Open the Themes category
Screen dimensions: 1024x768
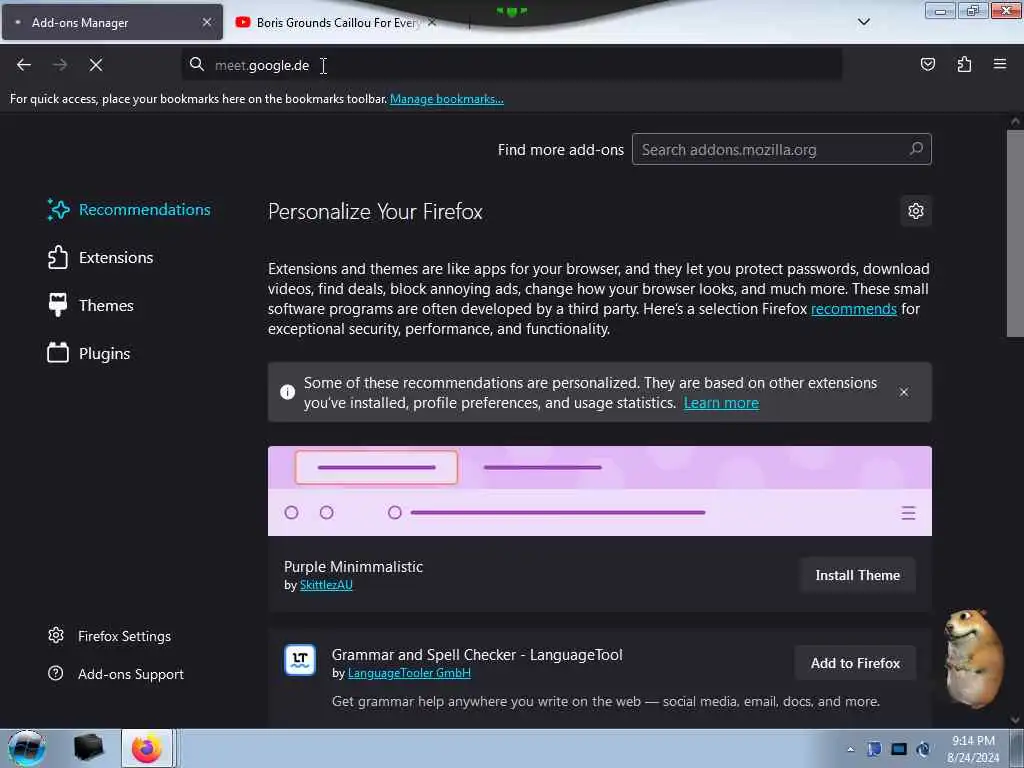coord(91,306)
